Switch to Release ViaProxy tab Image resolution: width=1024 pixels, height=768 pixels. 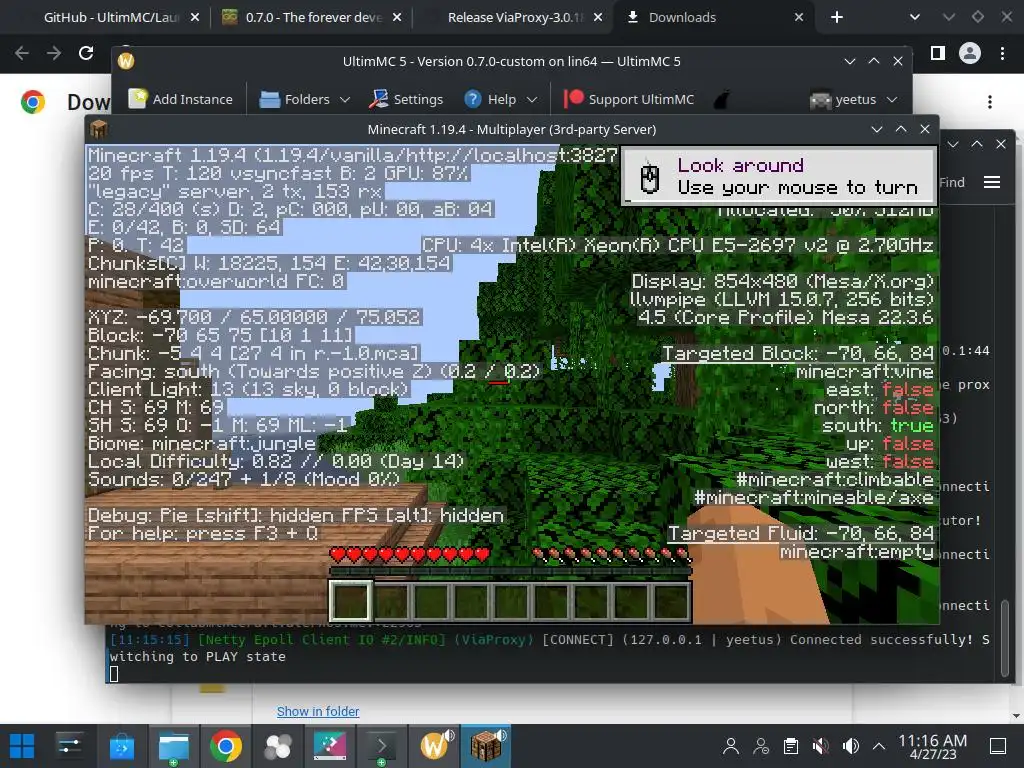point(515,18)
